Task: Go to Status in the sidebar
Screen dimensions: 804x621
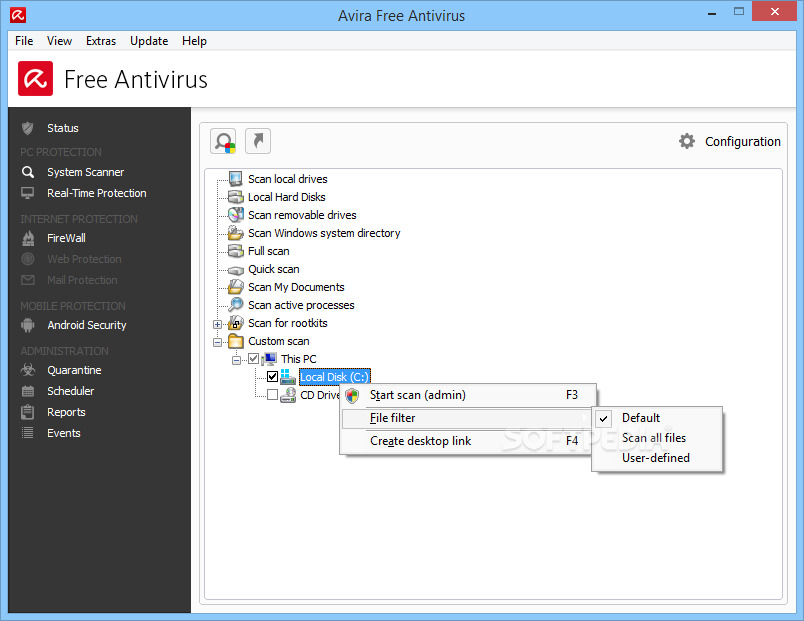Action: (x=63, y=128)
